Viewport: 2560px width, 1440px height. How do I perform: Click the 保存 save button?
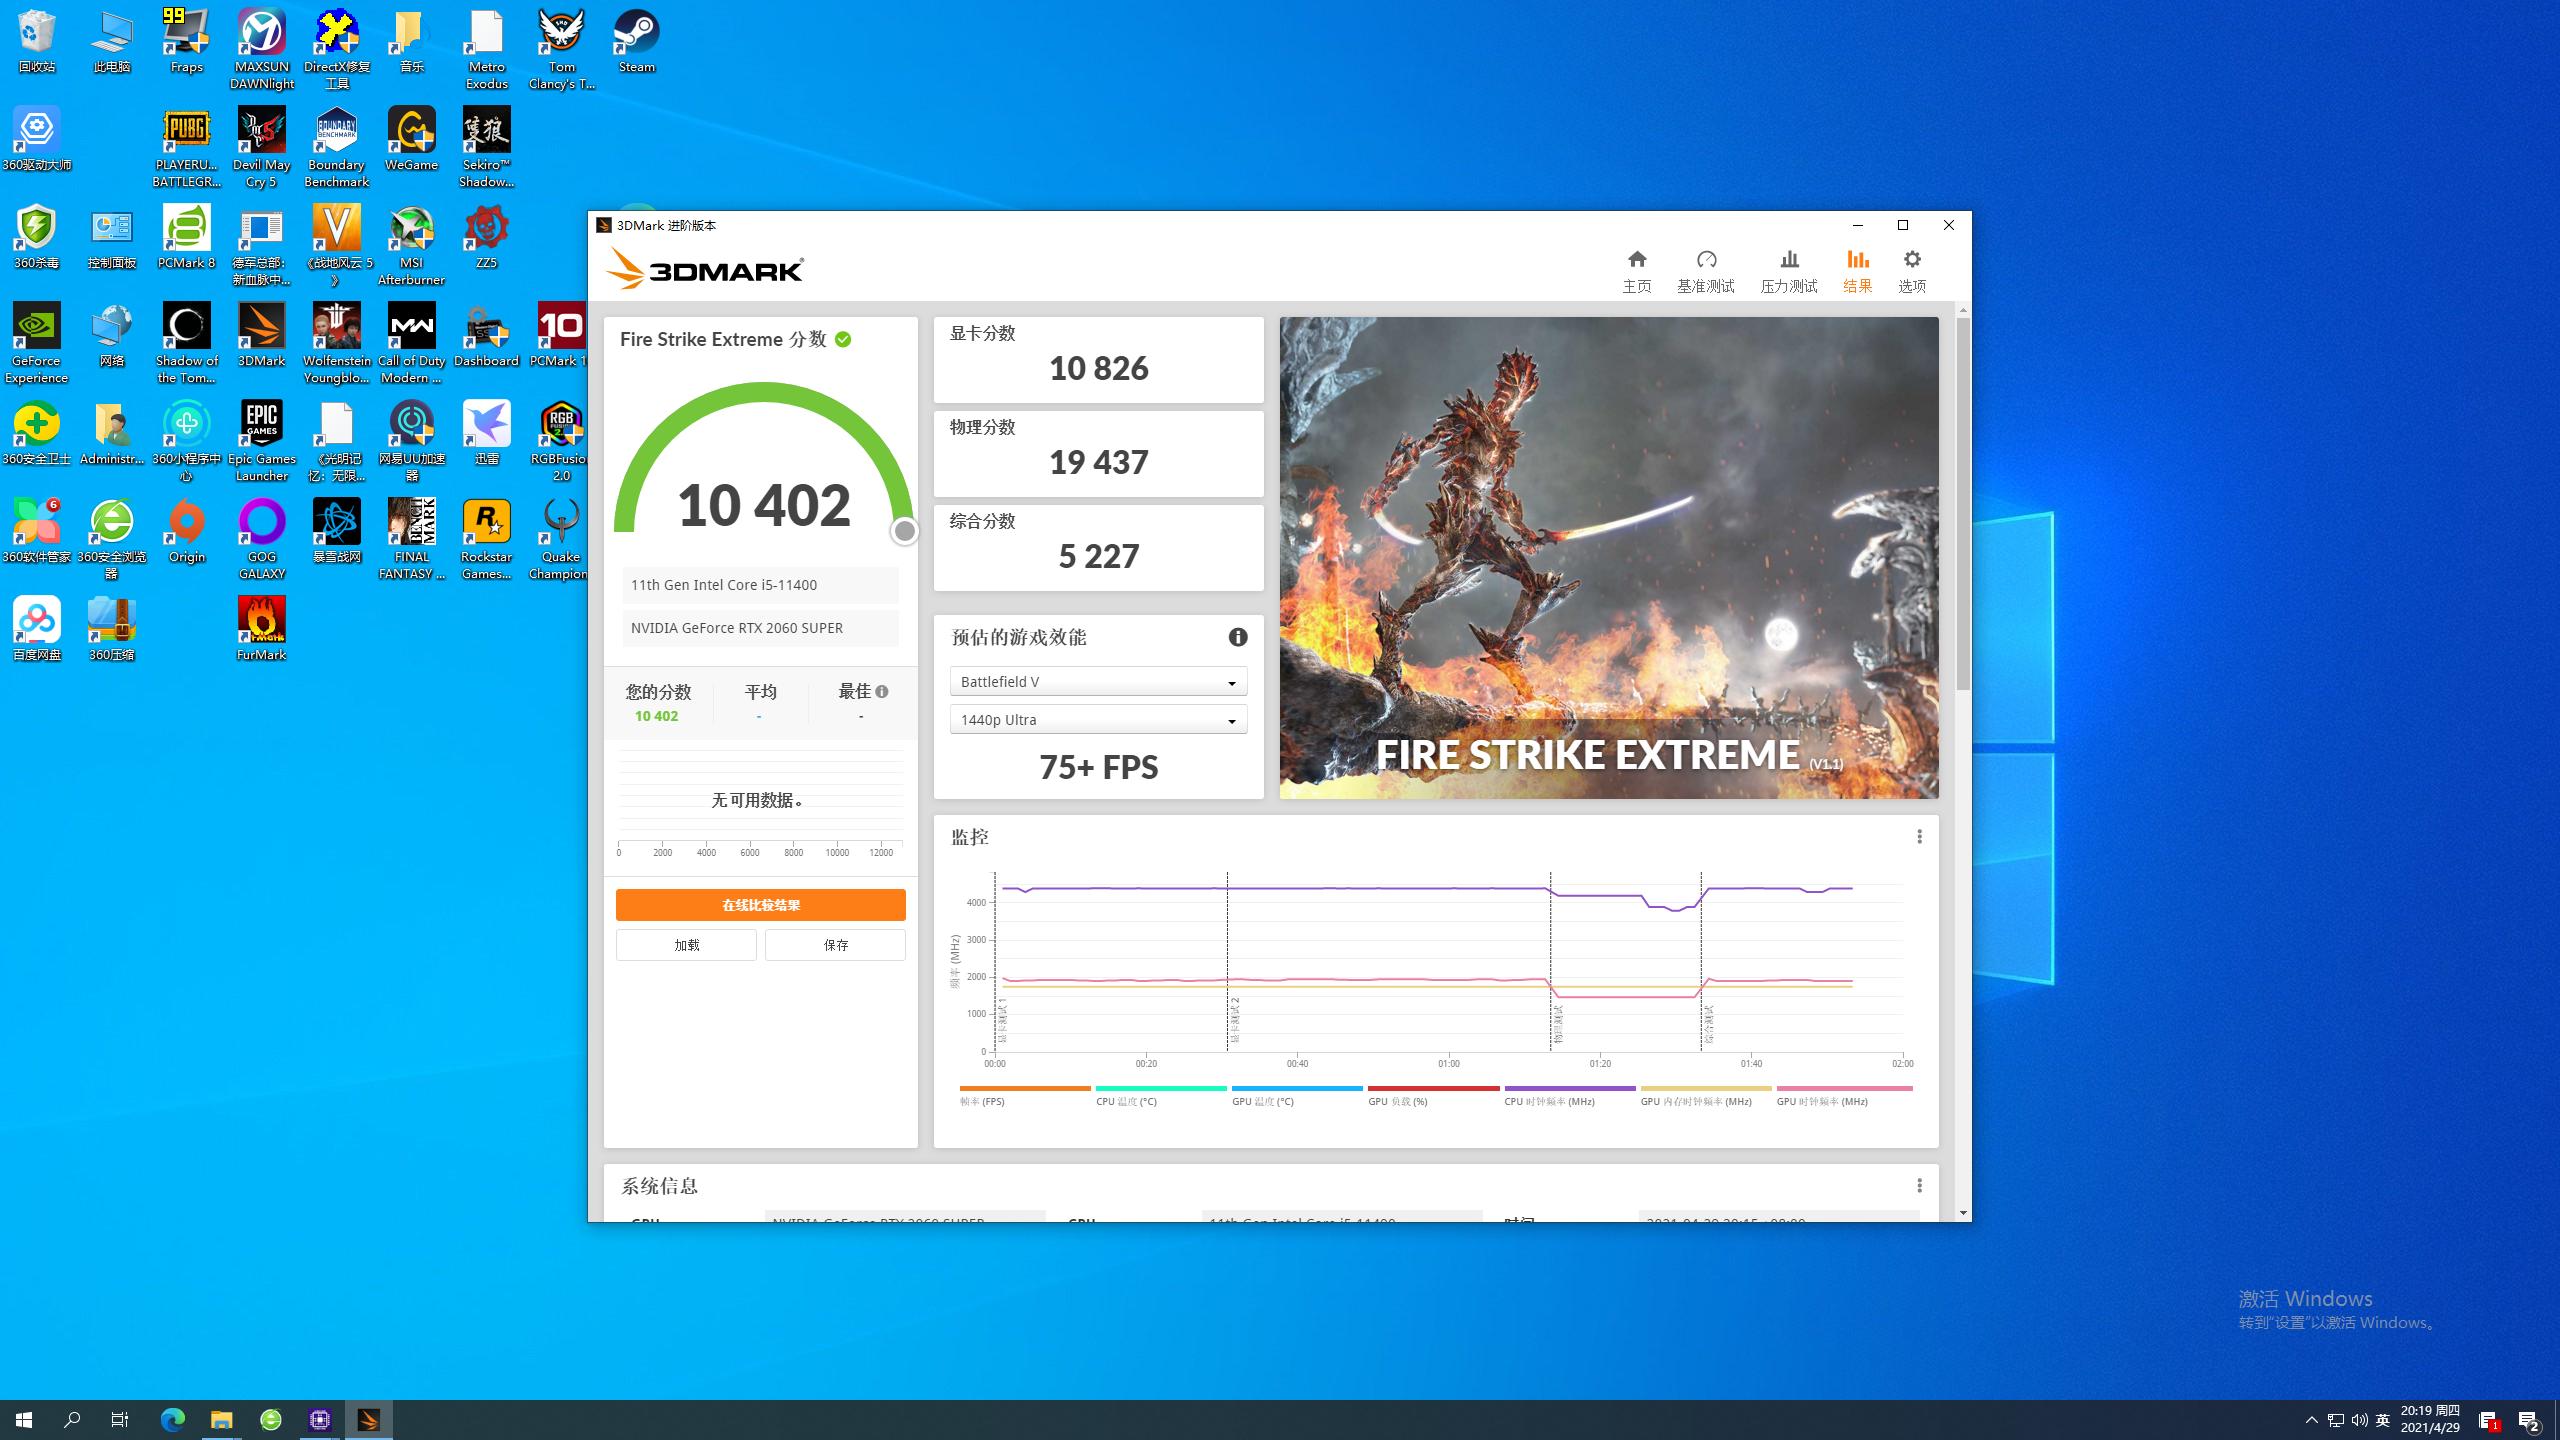tap(835, 944)
